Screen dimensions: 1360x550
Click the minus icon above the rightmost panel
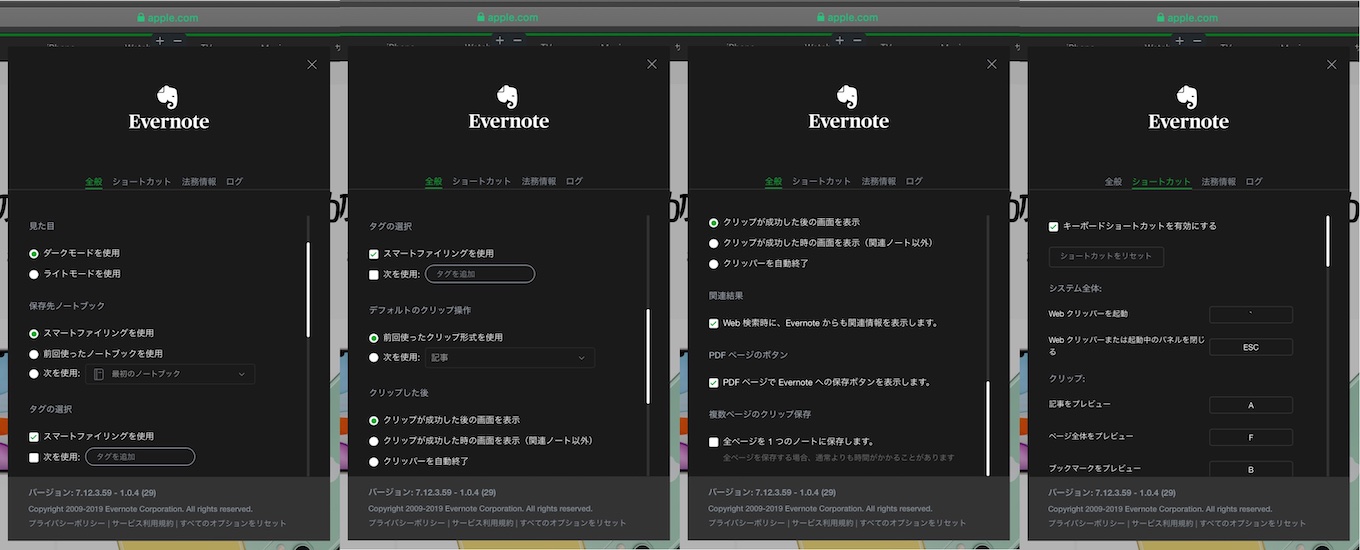(1197, 41)
